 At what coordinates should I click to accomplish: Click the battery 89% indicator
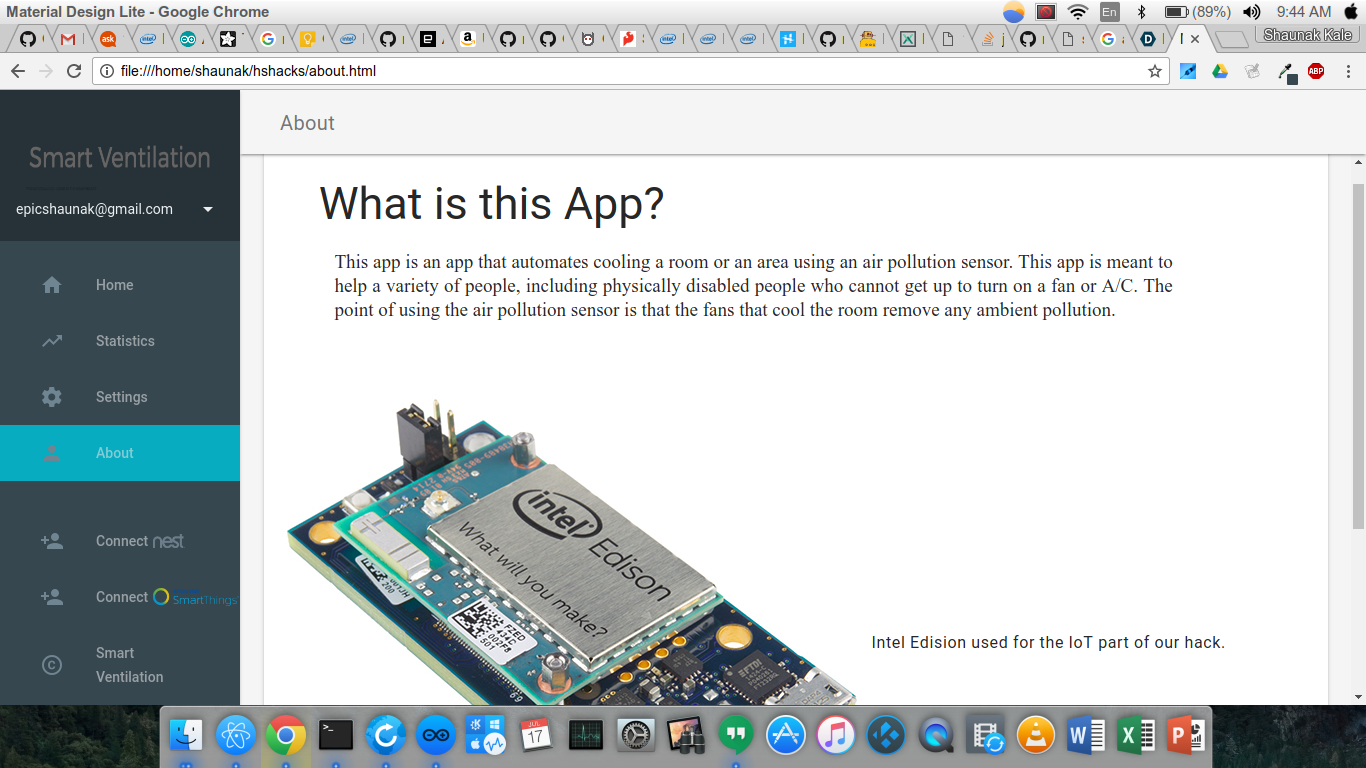pos(1198,12)
